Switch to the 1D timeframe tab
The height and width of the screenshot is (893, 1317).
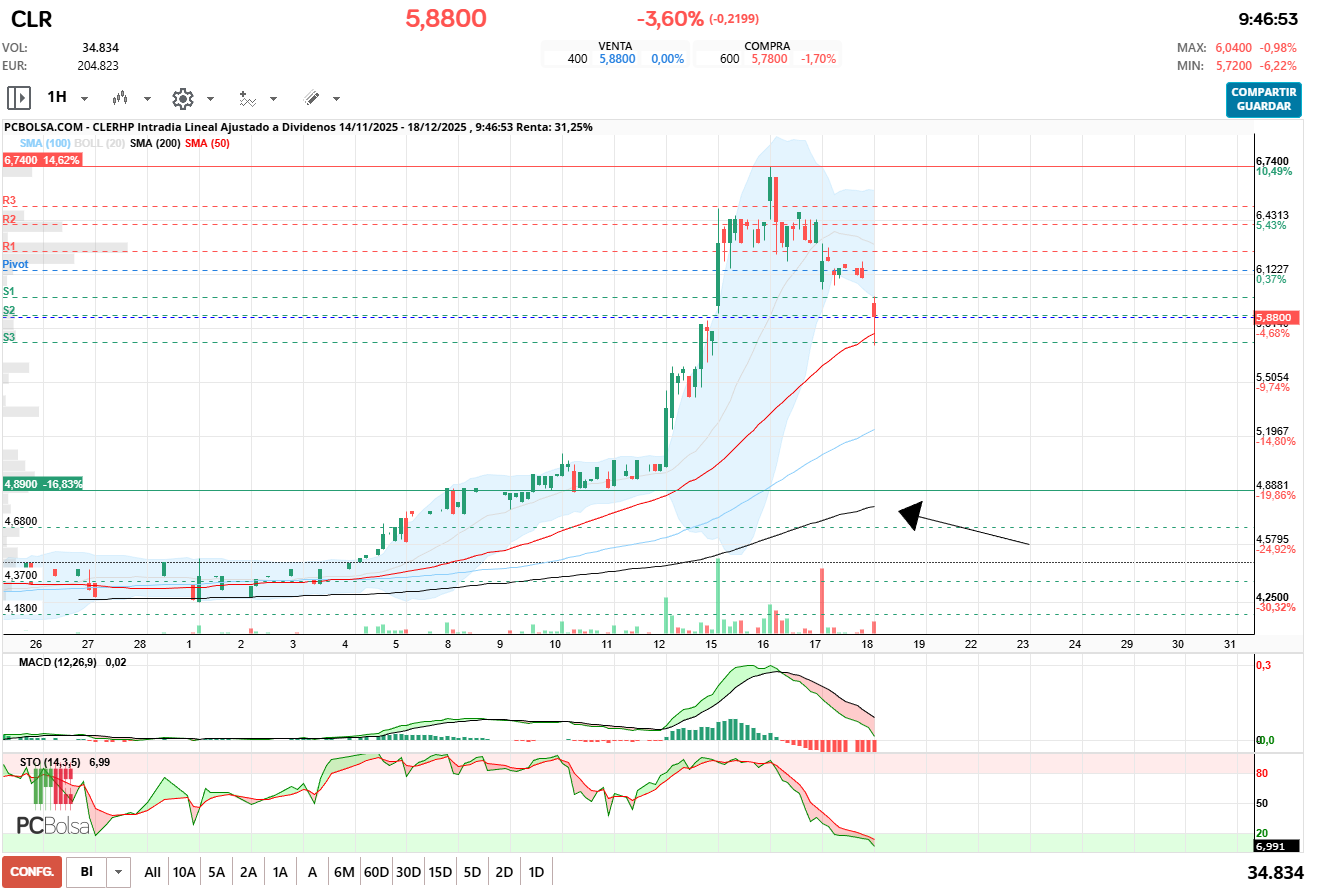[537, 871]
